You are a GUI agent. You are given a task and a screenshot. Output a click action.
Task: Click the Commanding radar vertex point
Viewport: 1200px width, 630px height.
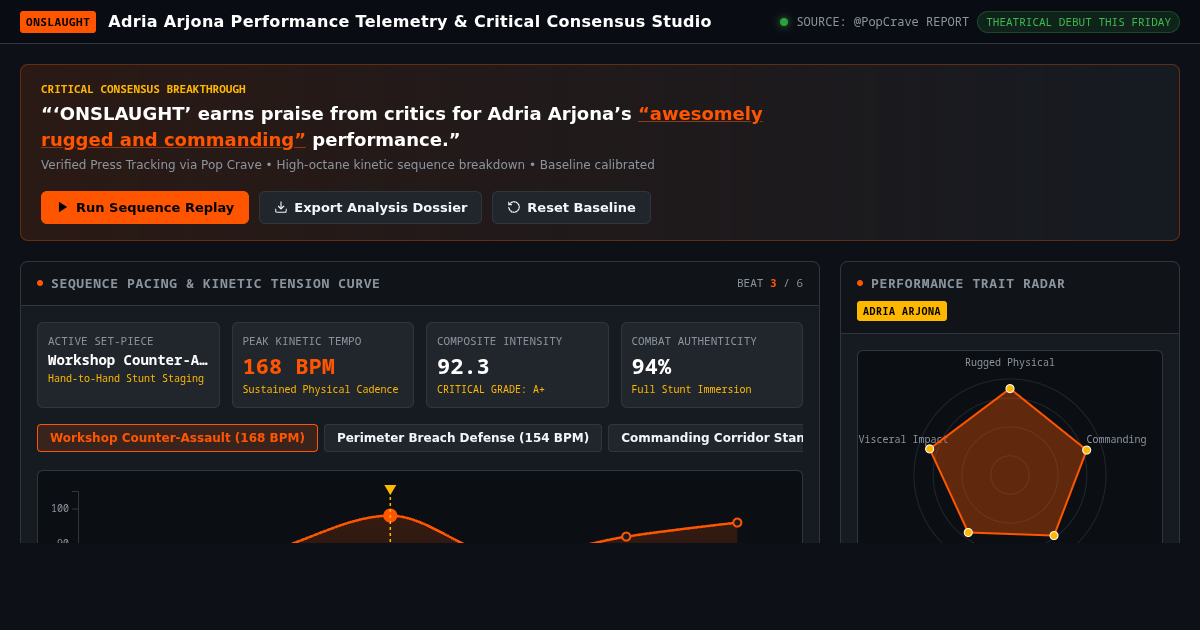click(1087, 450)
